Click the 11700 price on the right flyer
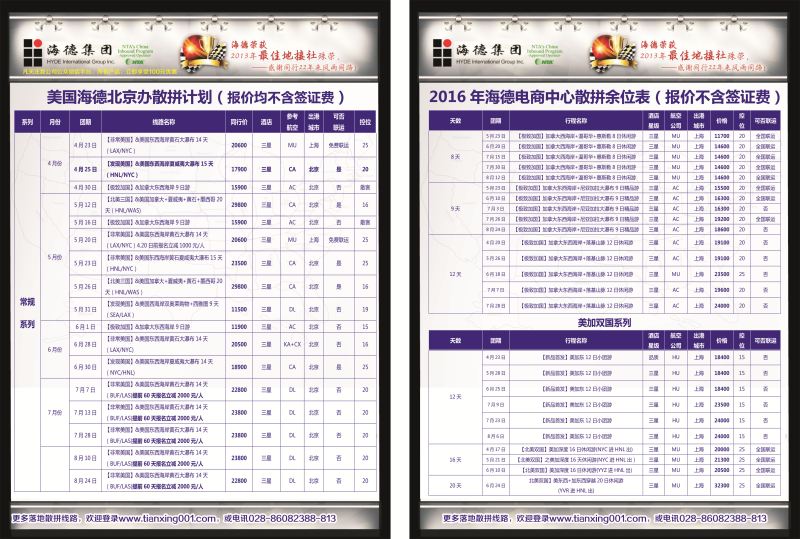800x539 pixels. pos(721,136)
